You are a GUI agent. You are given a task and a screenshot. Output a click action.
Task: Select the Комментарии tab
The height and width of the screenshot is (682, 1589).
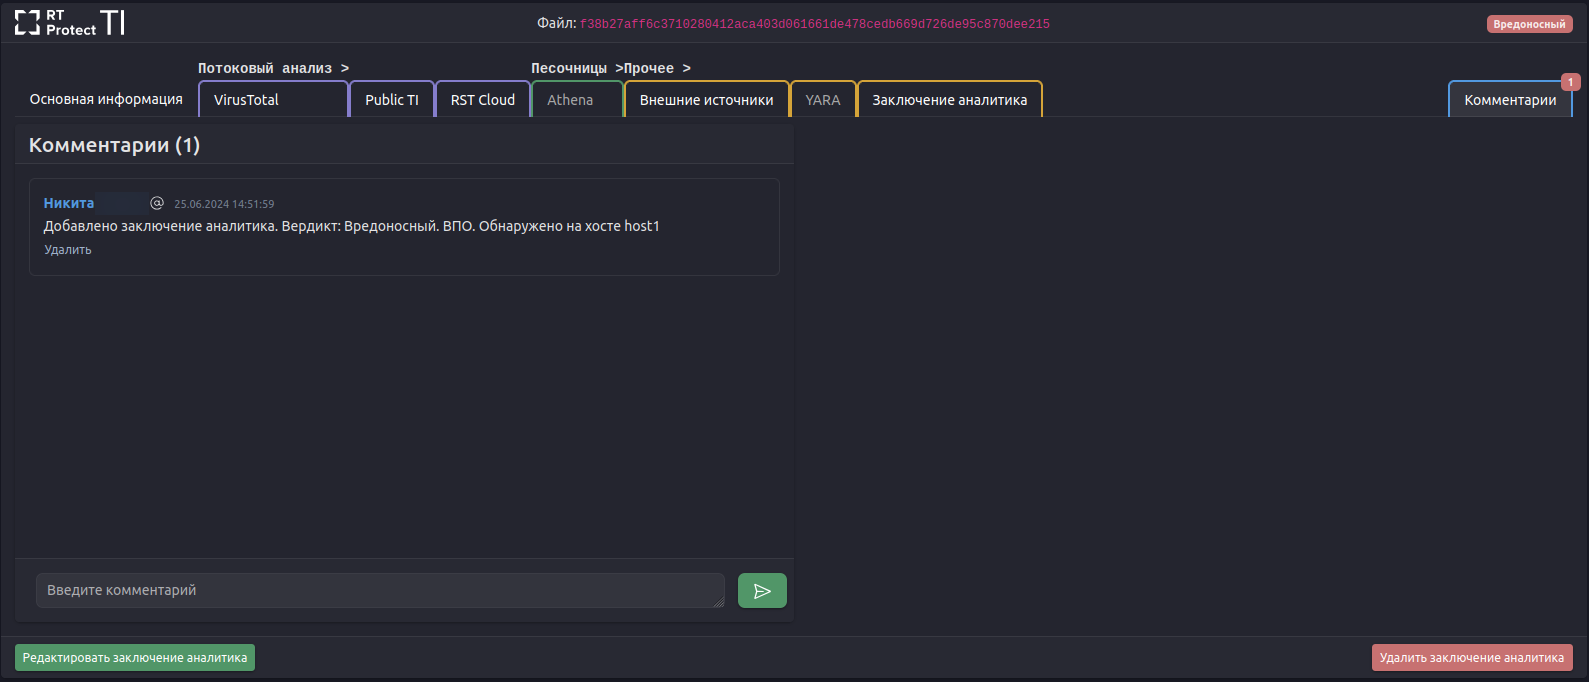coord(1510,100)
